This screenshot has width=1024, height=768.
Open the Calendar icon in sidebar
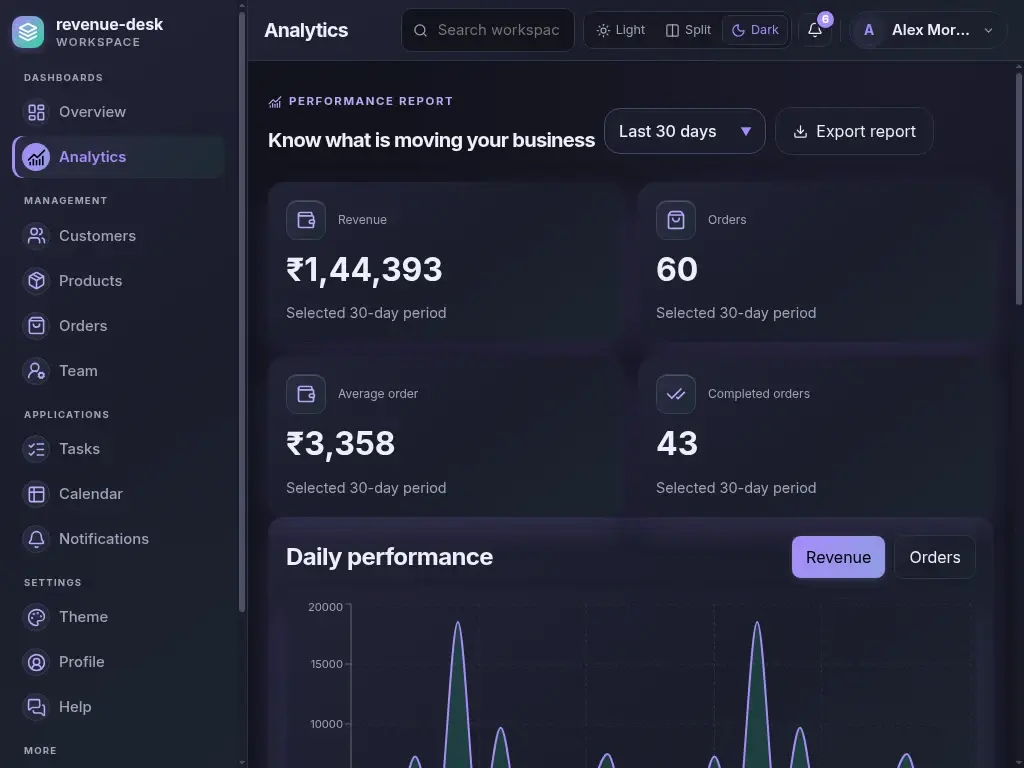(37, 494)
